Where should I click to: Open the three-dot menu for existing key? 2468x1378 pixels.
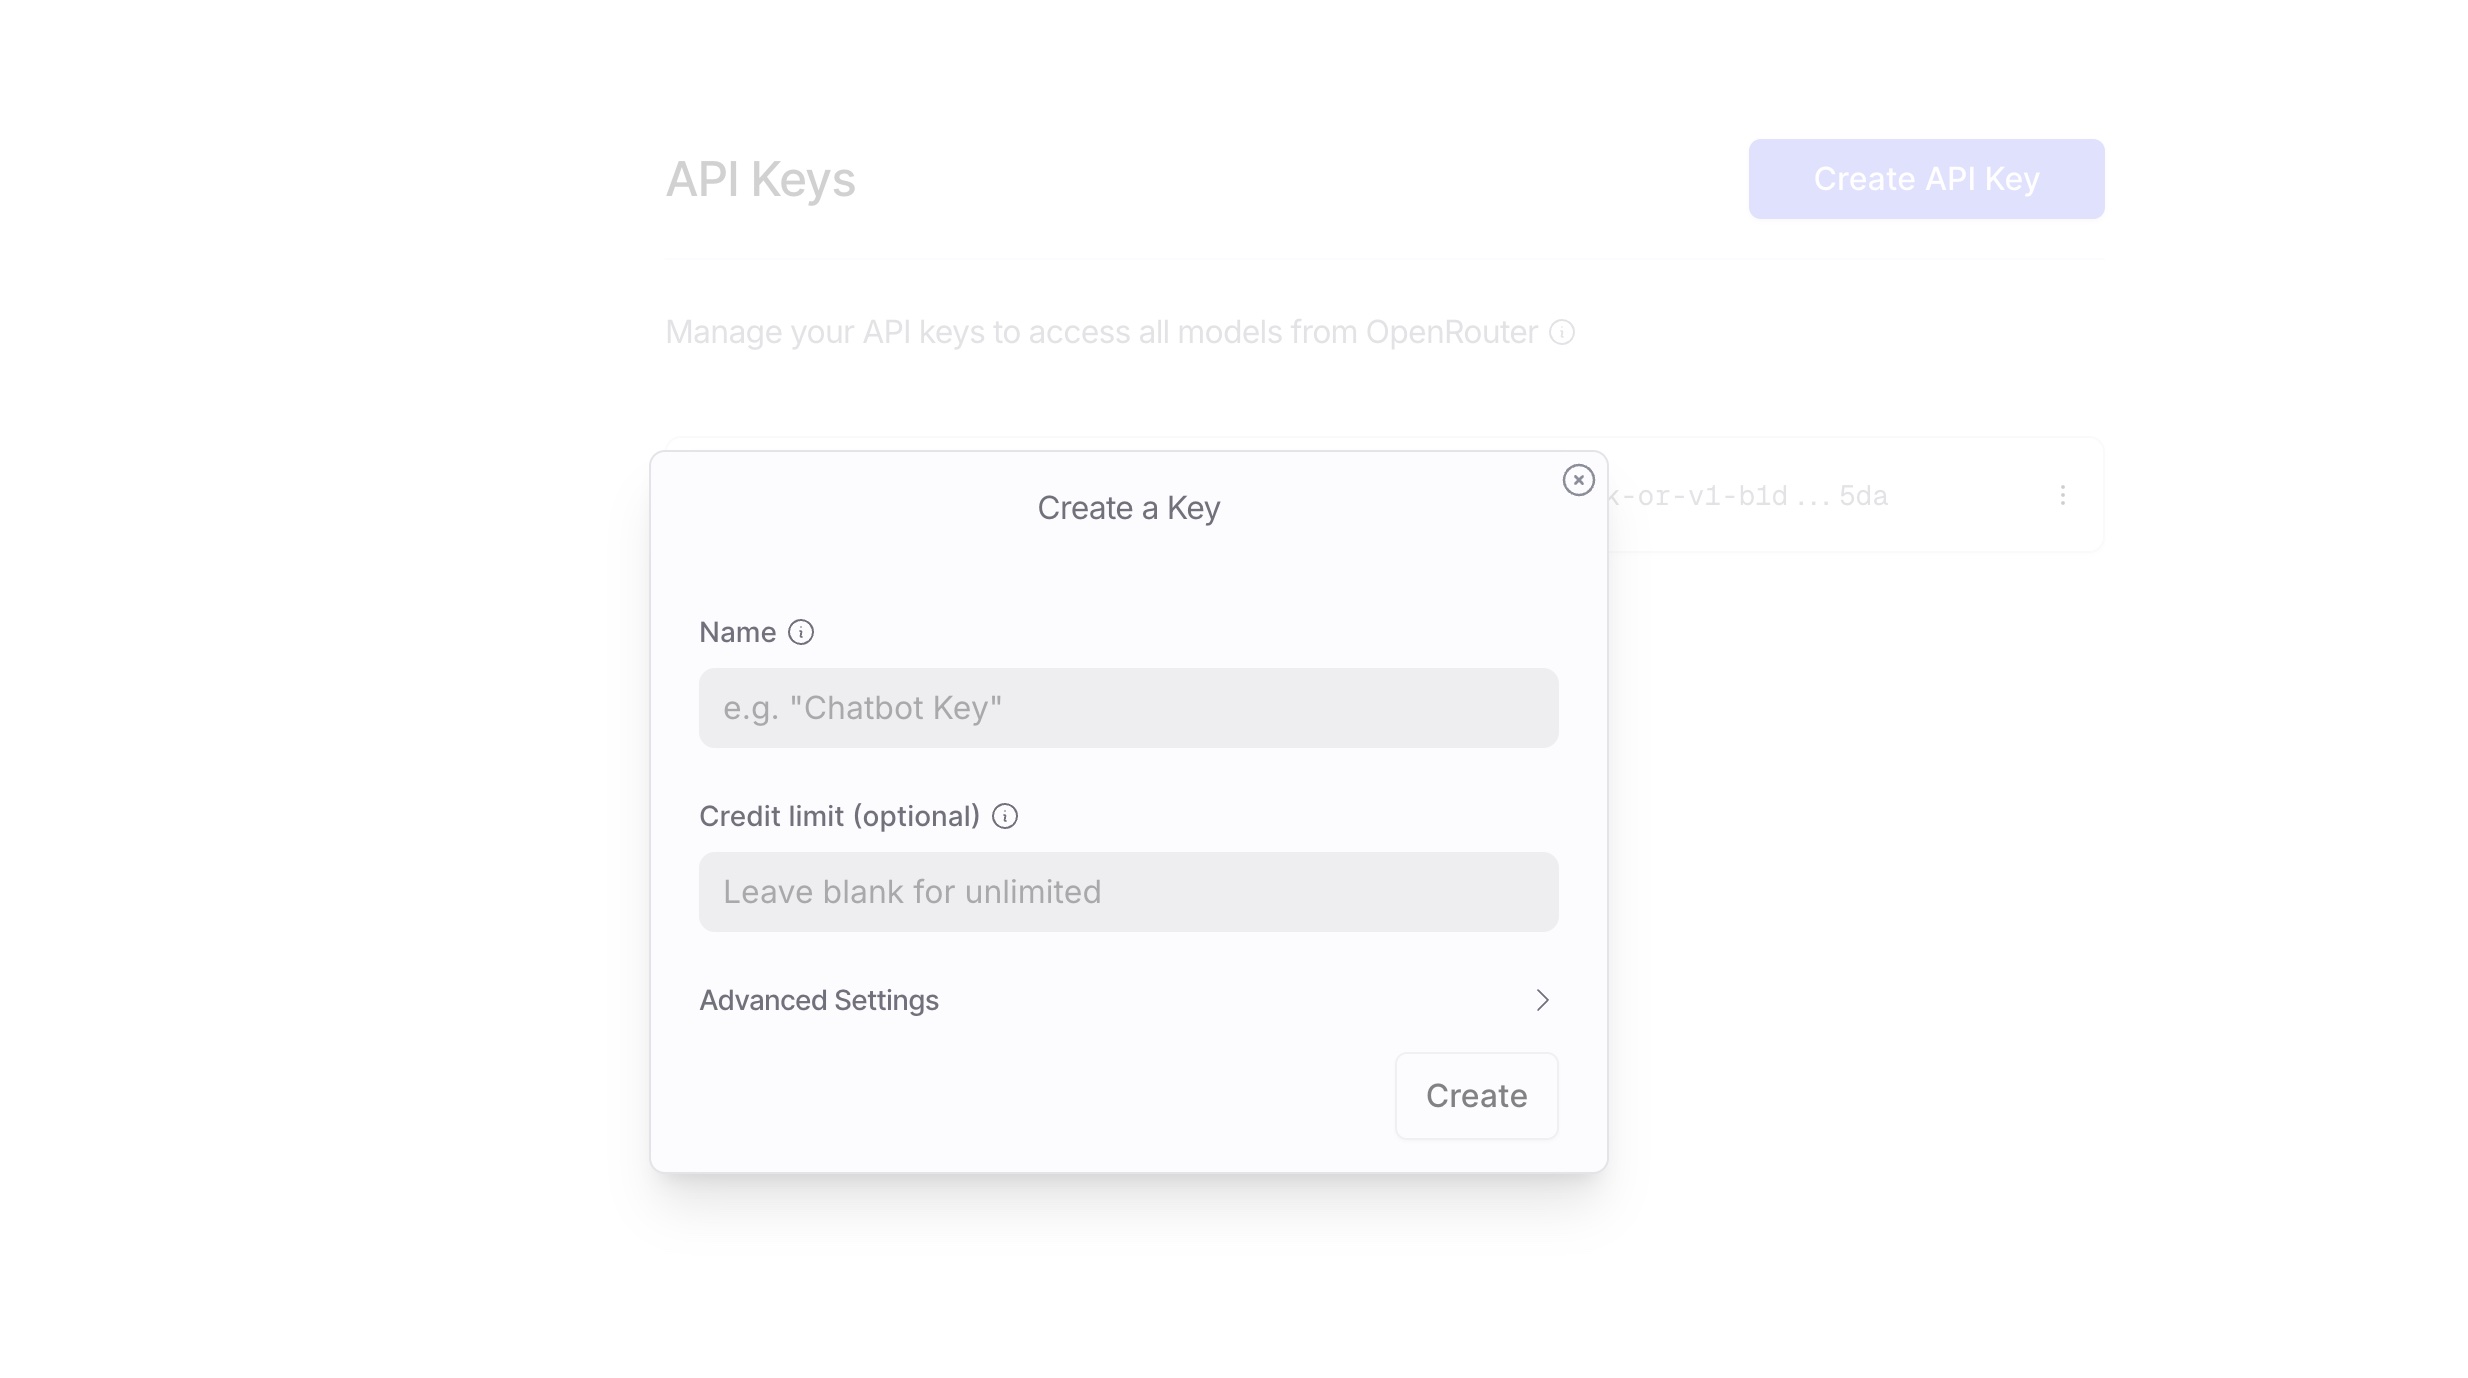(2062, 495)
